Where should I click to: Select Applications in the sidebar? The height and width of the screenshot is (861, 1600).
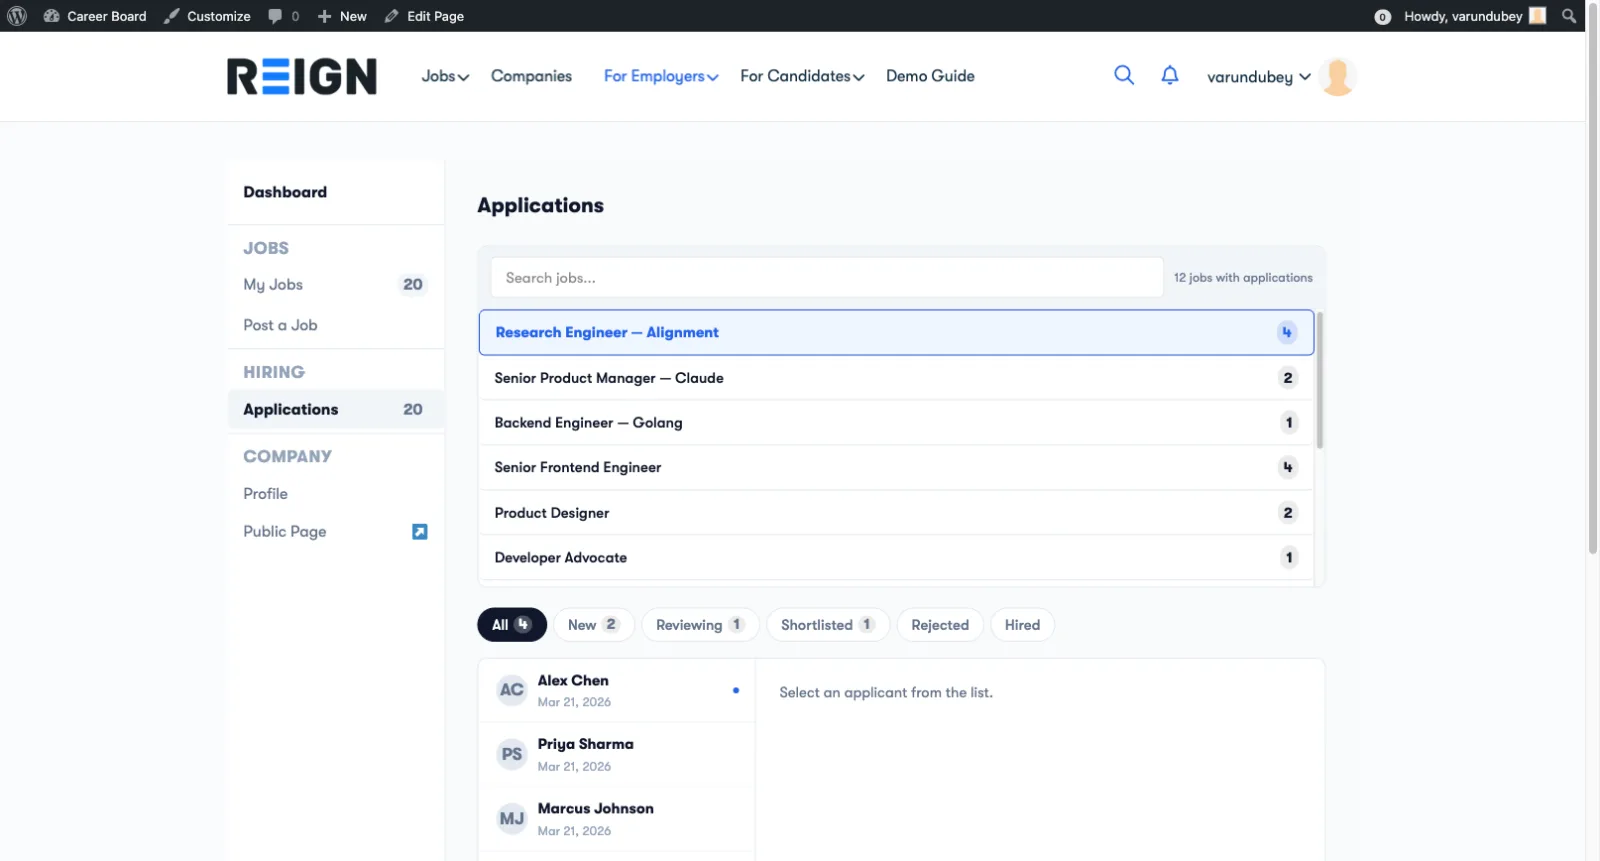click(335, 409)
